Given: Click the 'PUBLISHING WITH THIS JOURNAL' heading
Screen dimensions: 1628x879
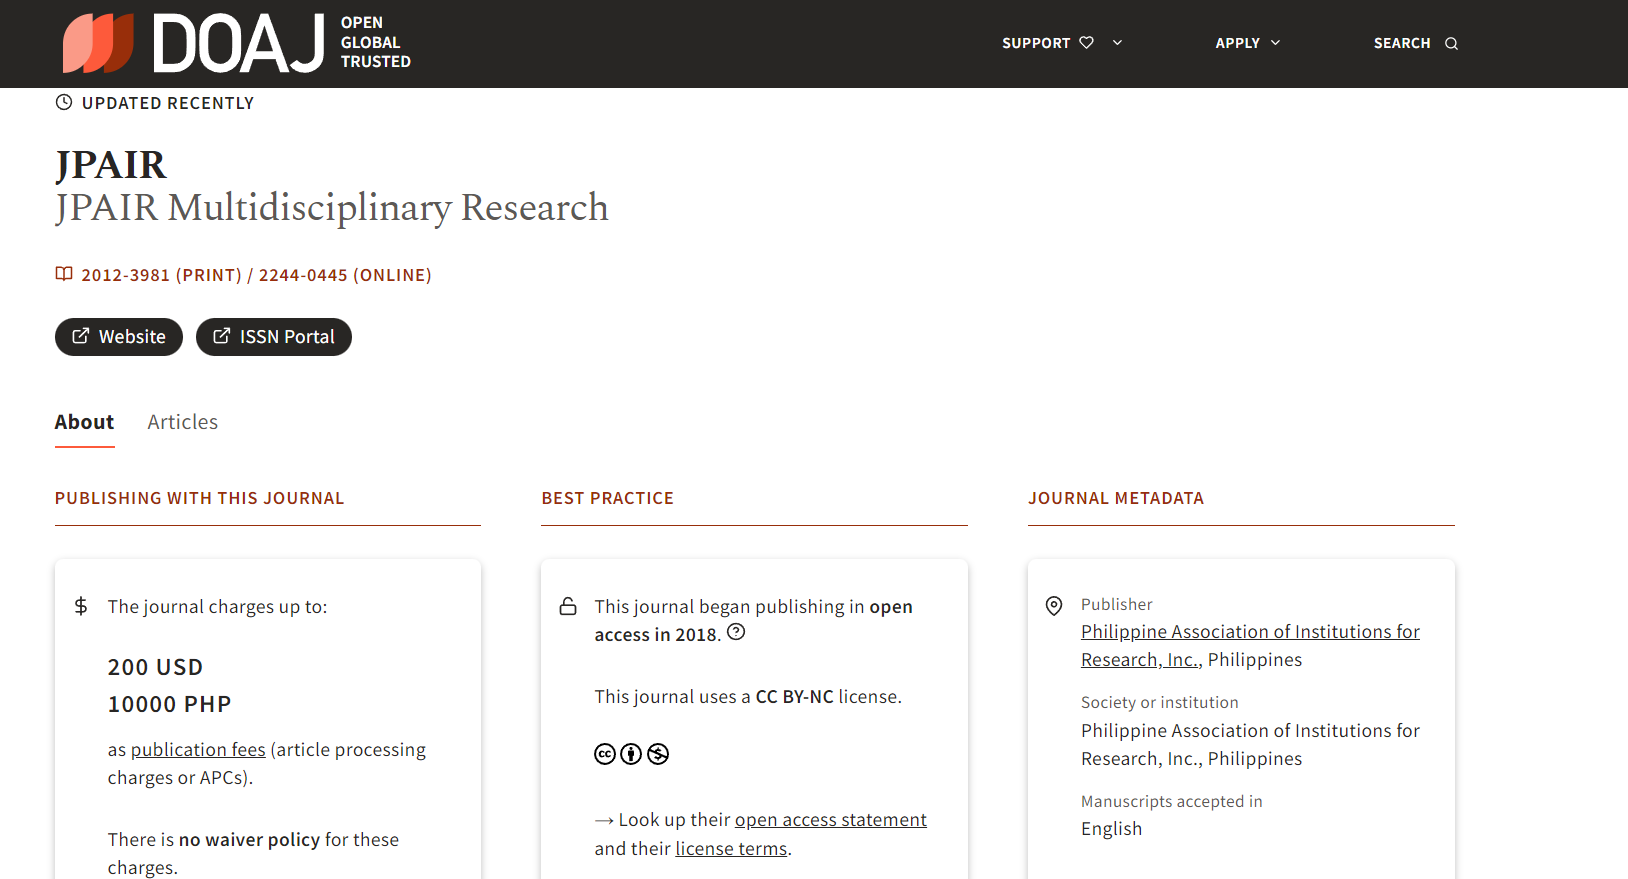Looking at the screenshot, I should tap(200, 498).
